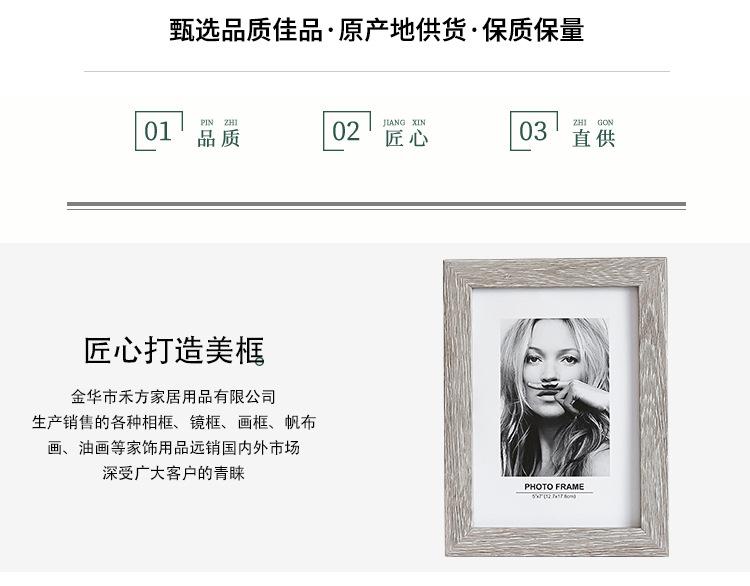
Task: Open the wooden photo frame product image
Action: tap(556, 408)
